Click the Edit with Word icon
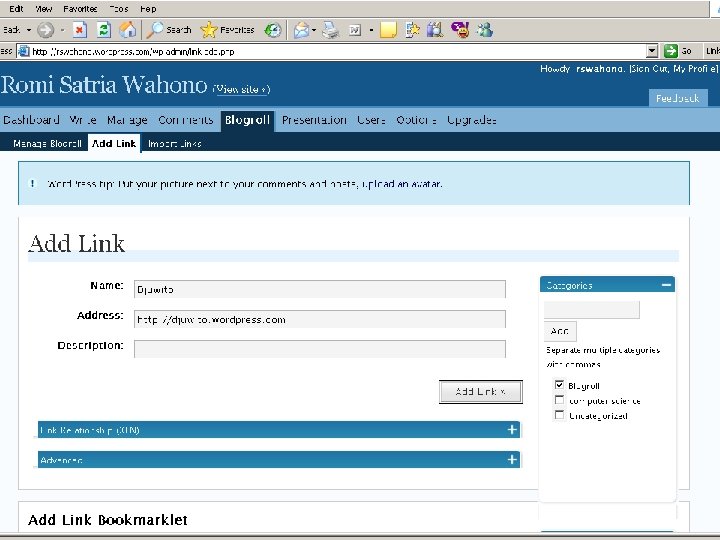 point(354,30)
